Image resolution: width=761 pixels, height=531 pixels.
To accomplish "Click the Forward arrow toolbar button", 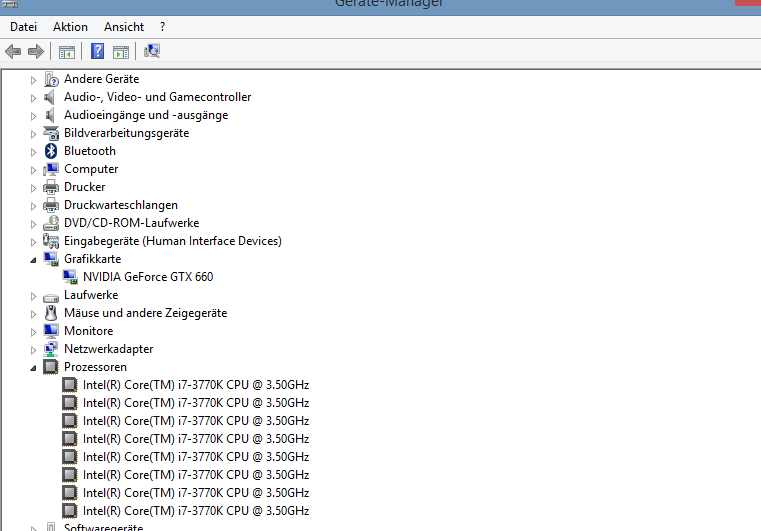I will [x=36, y=51].
